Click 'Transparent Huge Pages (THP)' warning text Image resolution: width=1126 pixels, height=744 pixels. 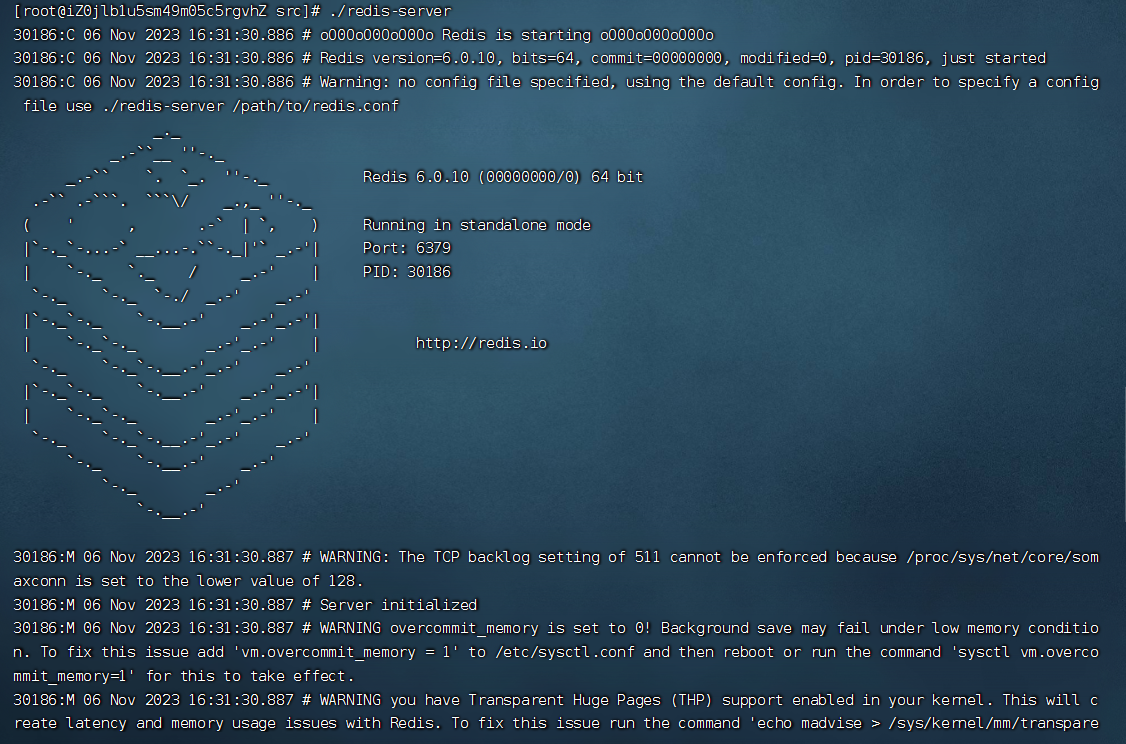pyautogui.click(x=590, y=700)
